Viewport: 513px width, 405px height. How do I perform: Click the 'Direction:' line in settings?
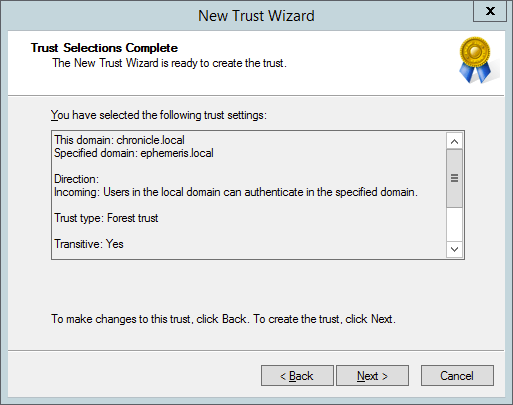(76, 179)
